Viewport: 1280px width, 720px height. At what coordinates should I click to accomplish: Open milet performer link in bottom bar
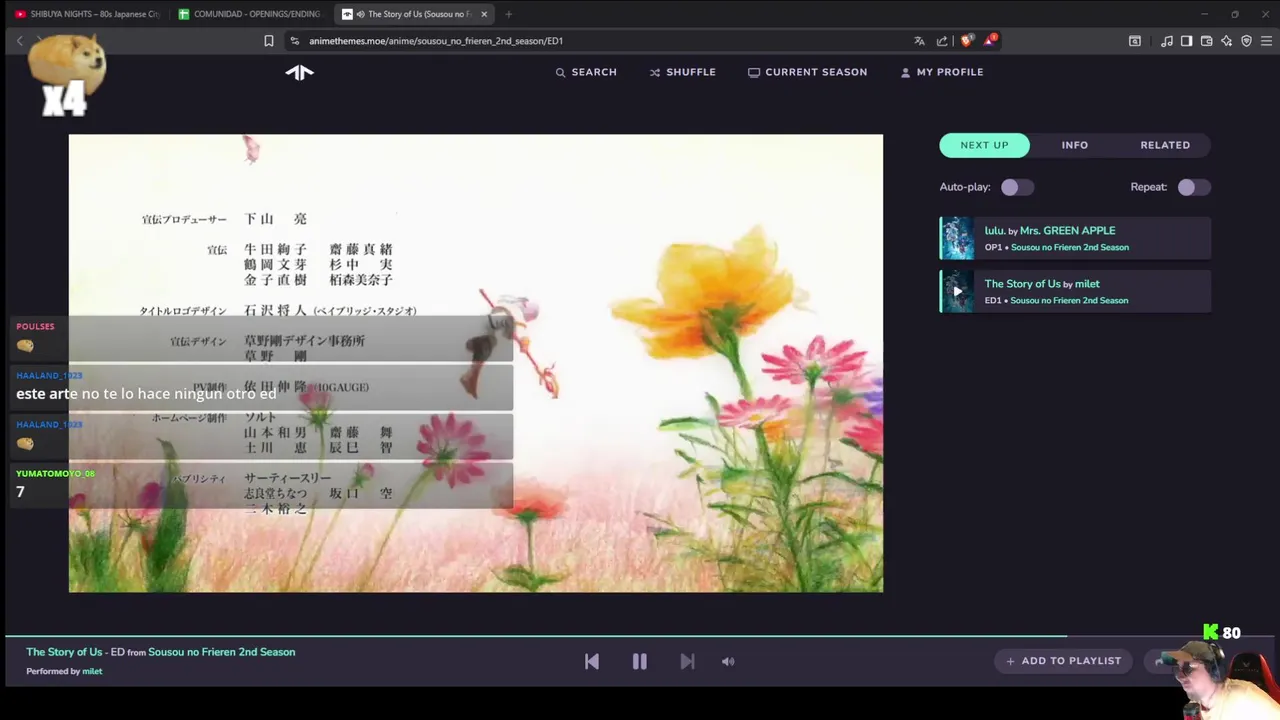click(x=92, y=671)
